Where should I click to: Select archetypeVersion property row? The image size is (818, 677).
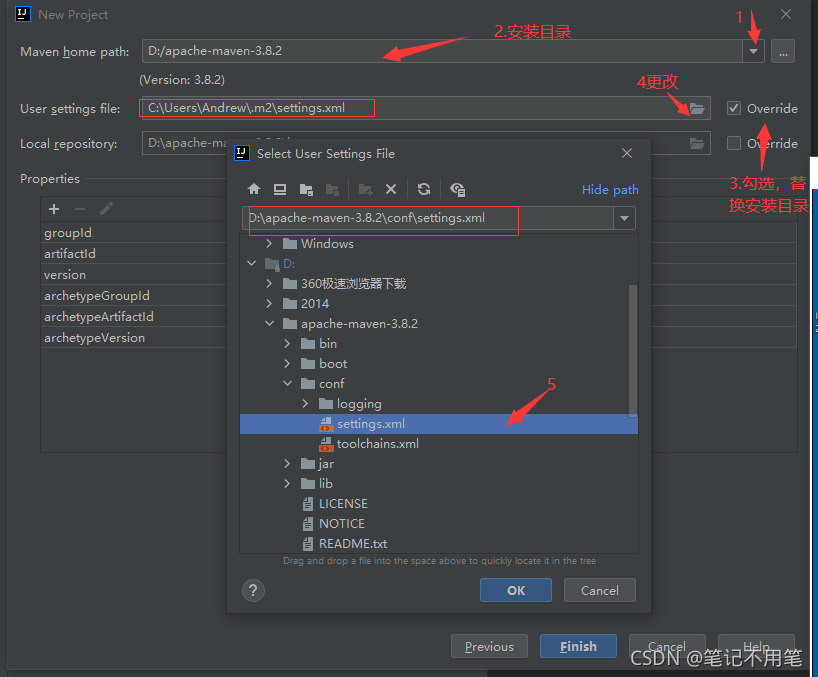coord(136,337)
